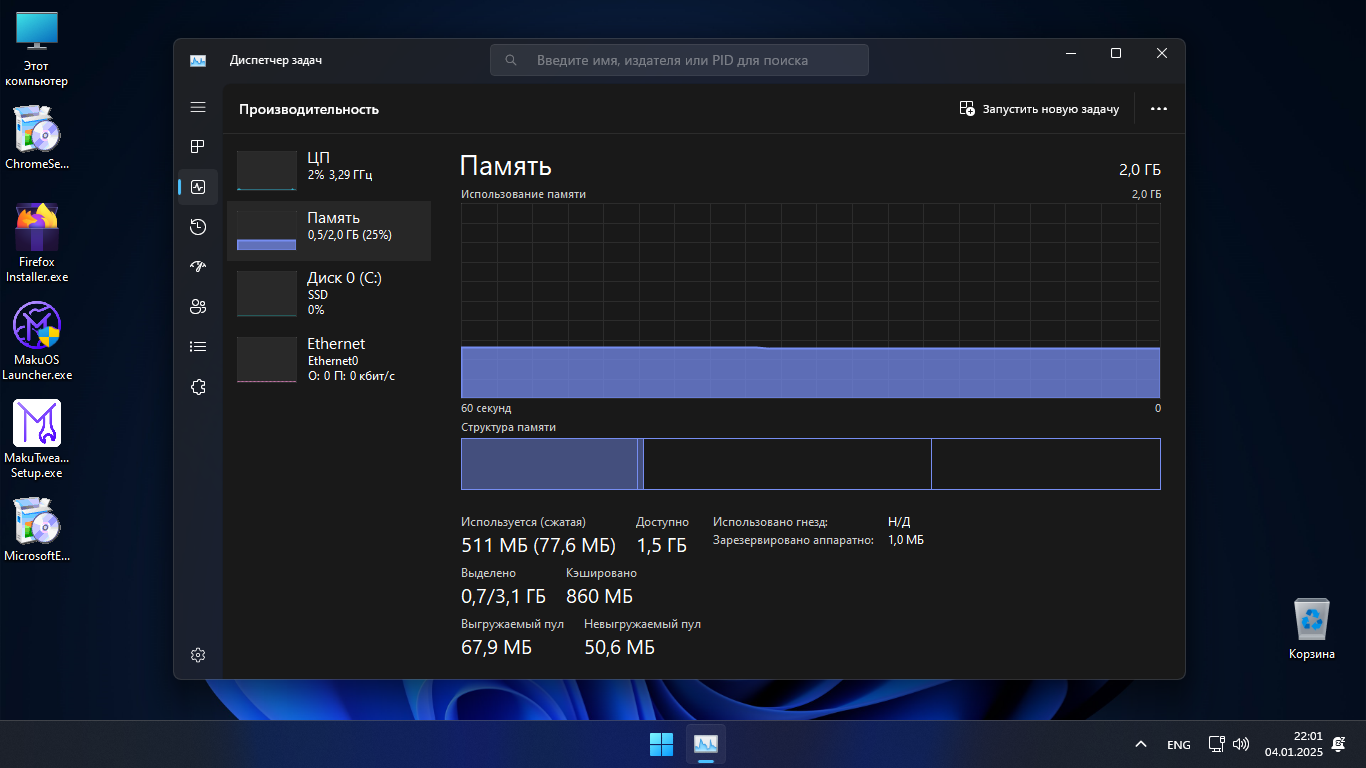
Task: Click the CPU mini graph thumbnail
Action: [x=267, y=170]
